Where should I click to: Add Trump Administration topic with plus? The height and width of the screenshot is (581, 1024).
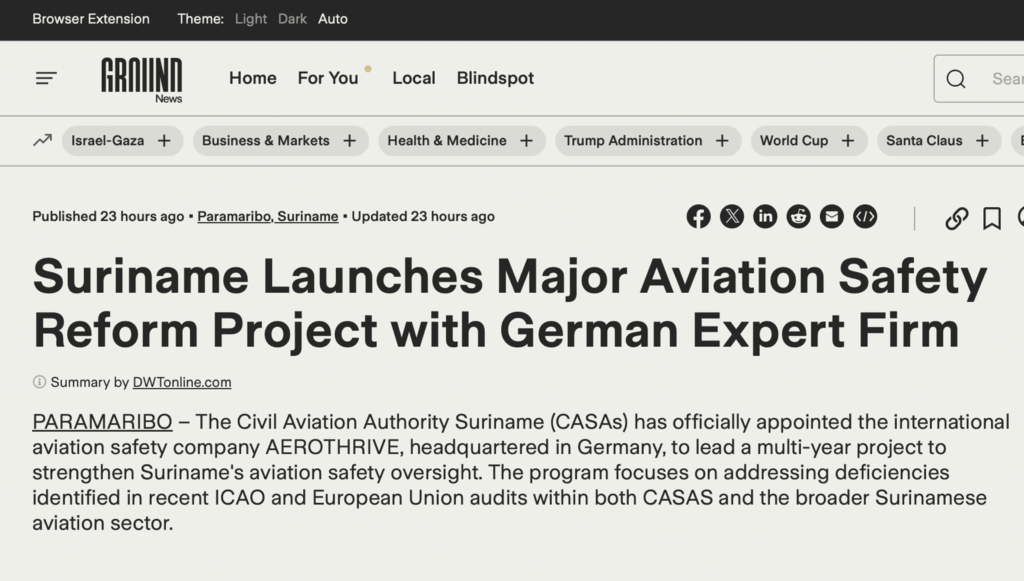pos(722,141)
